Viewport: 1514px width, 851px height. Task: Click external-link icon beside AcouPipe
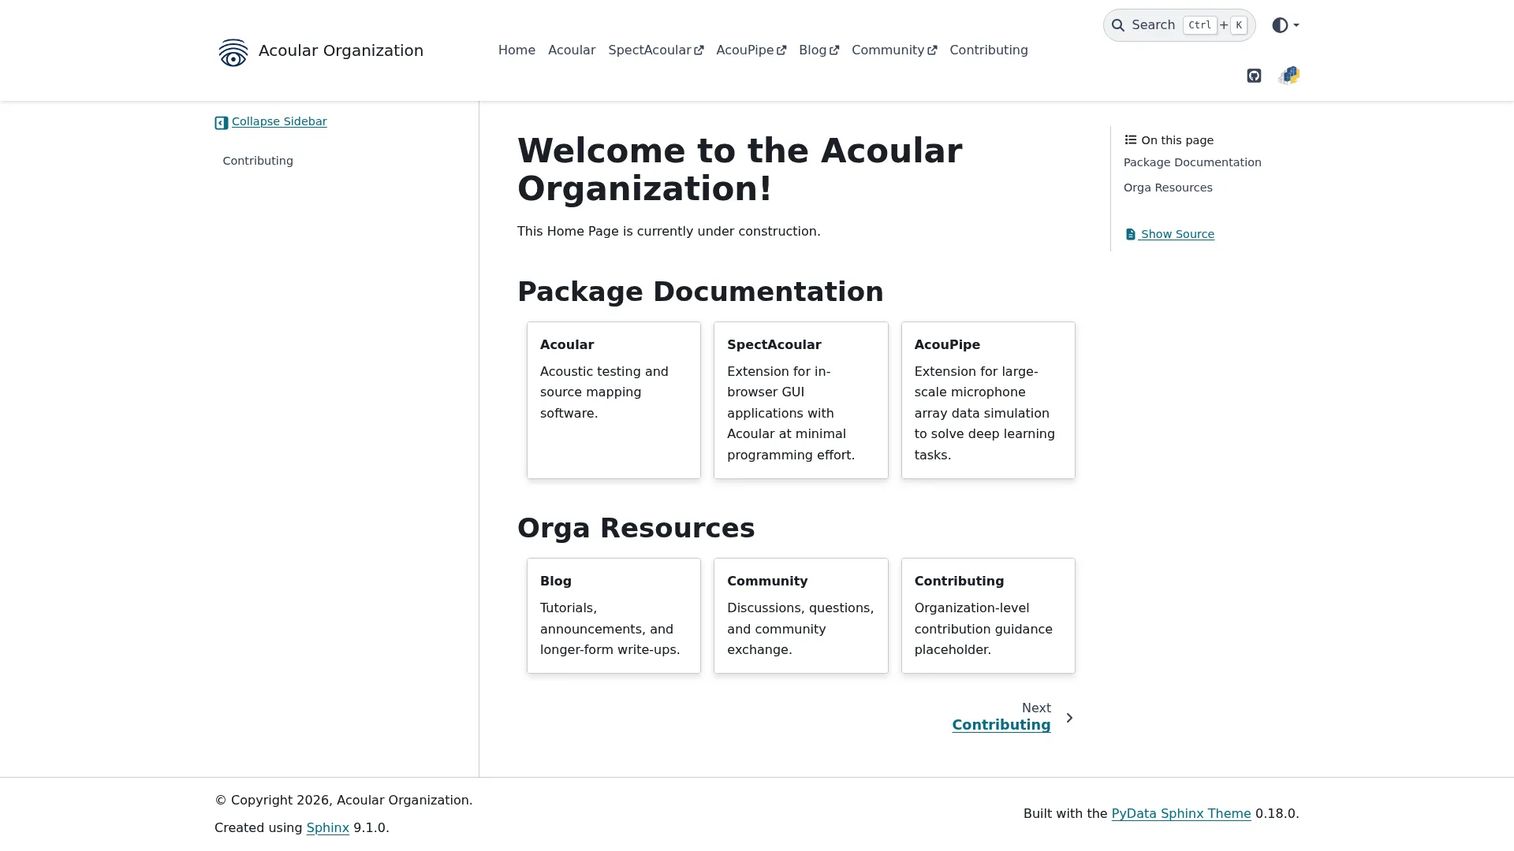point(781,50)
